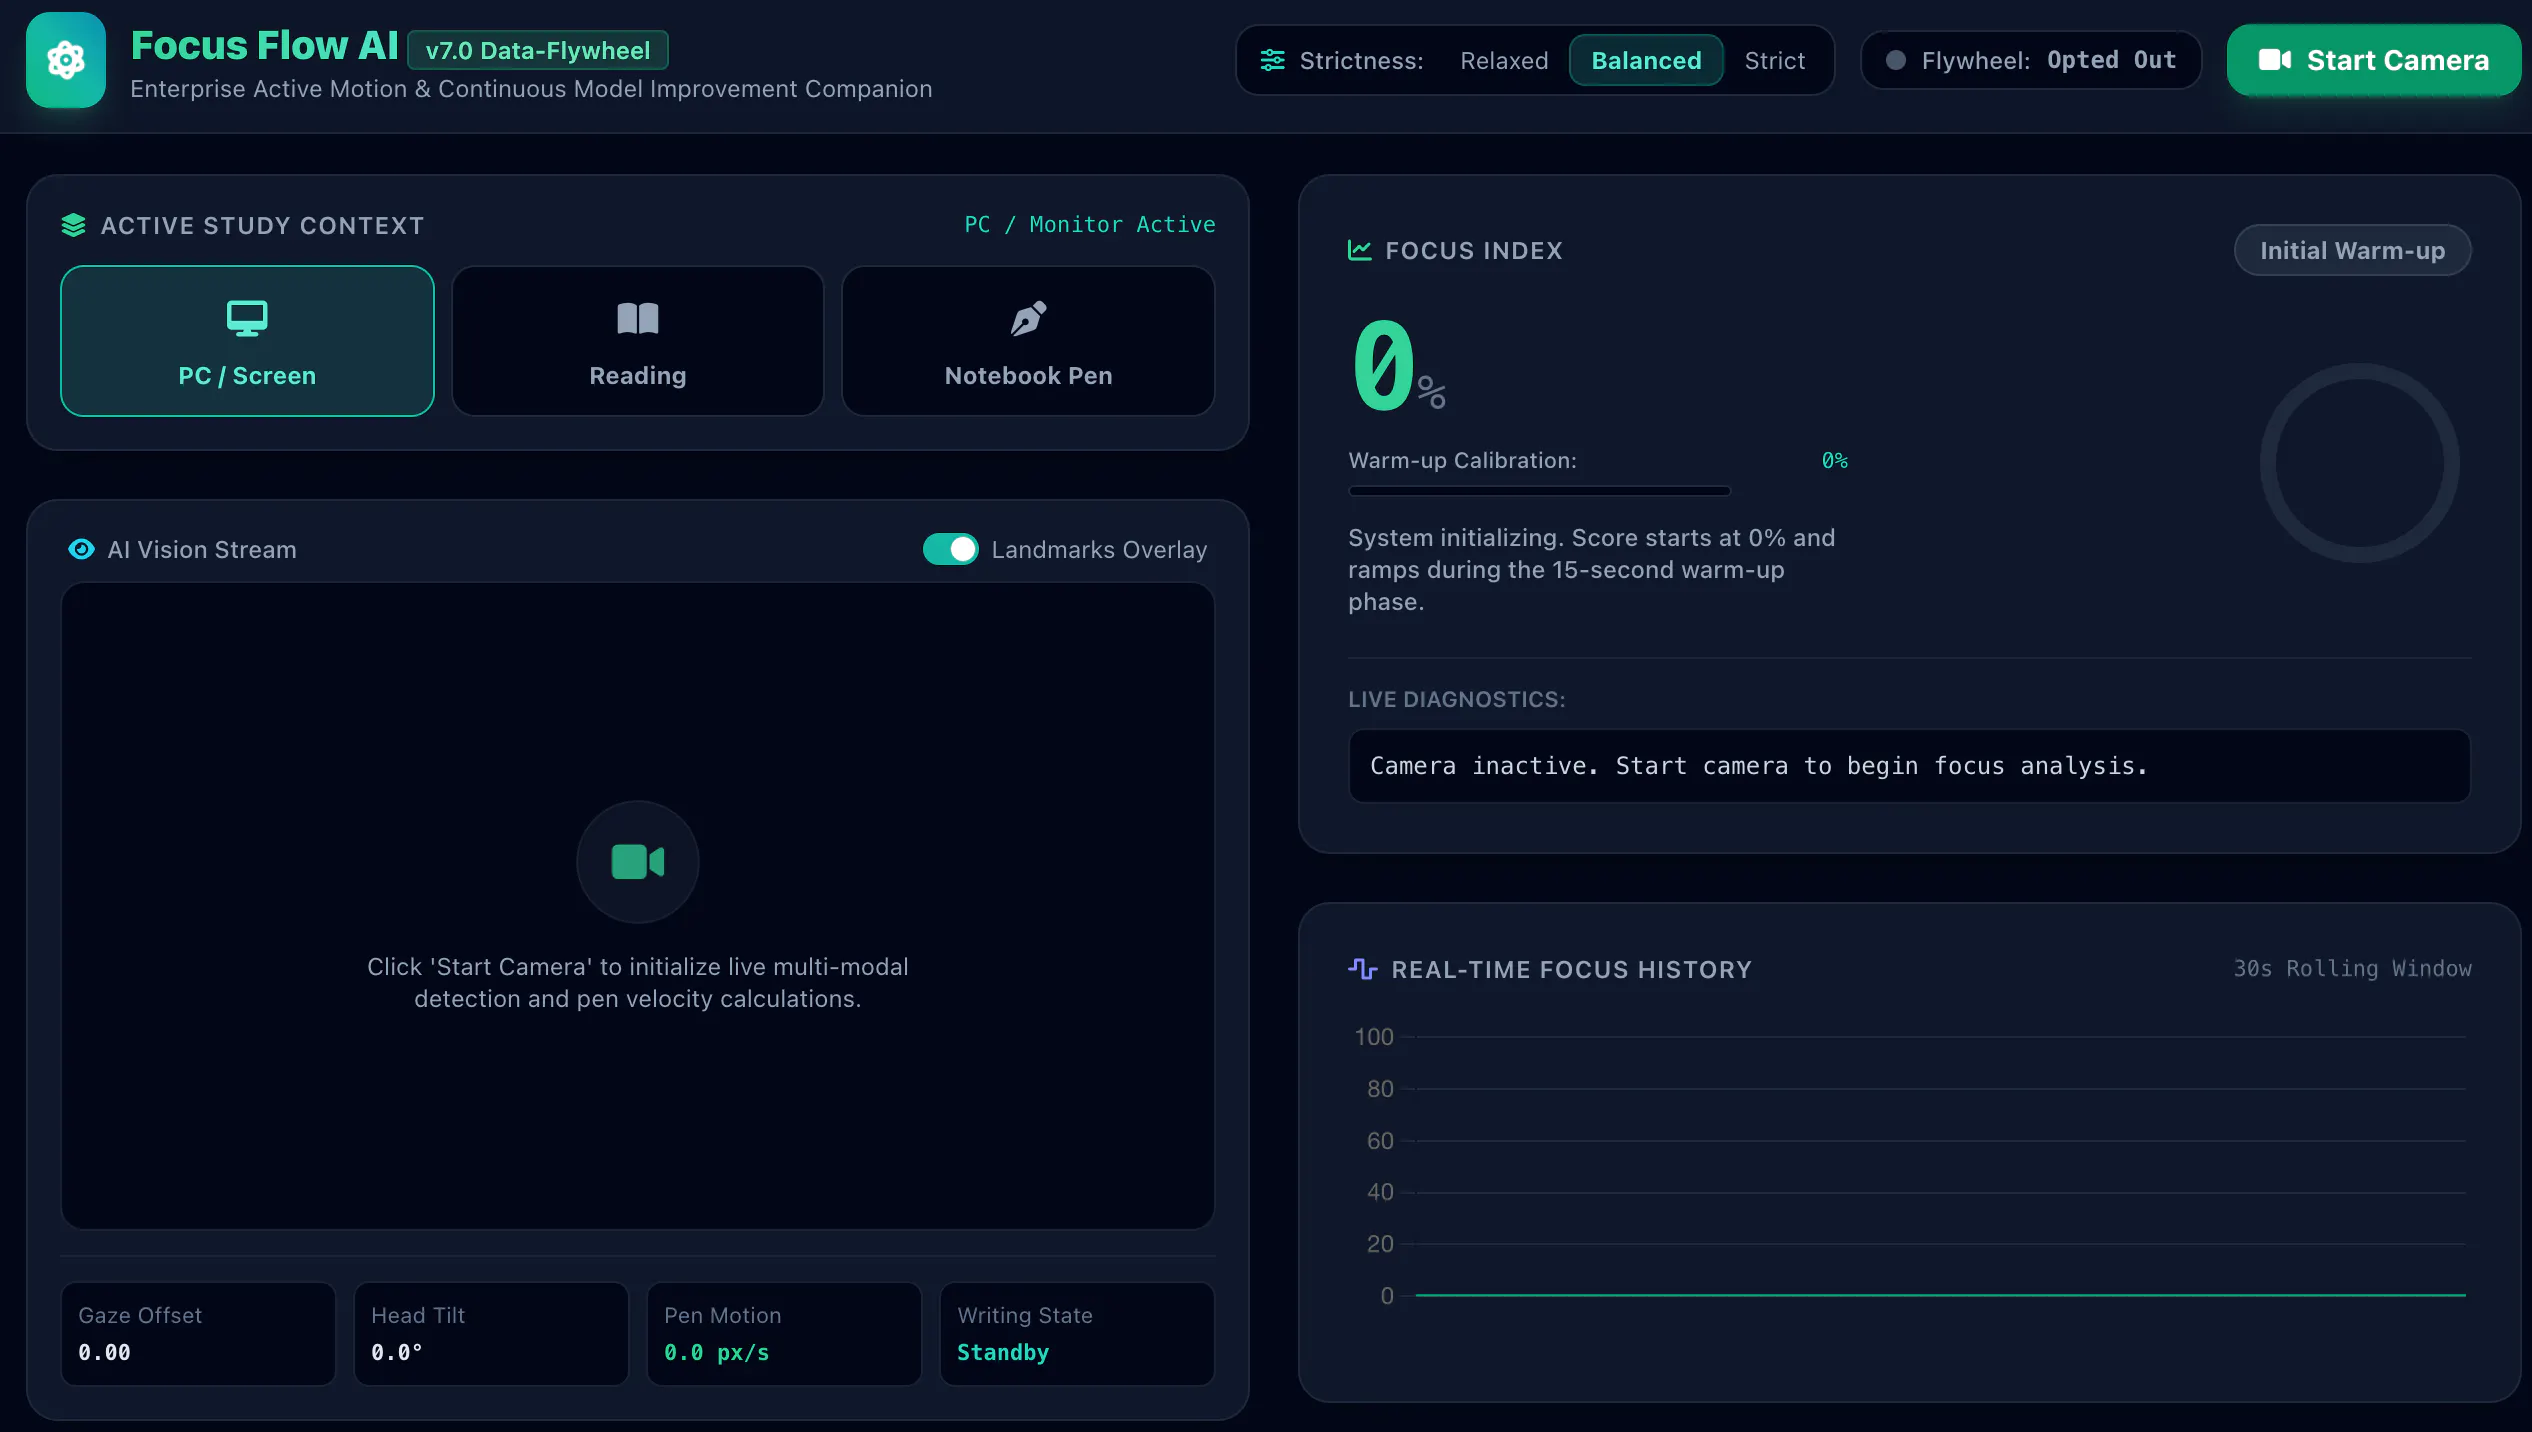Toggle the Flywheel Opted Out setting
The height and width of the screenshot is (1432, 2532).
(2030, 60)
